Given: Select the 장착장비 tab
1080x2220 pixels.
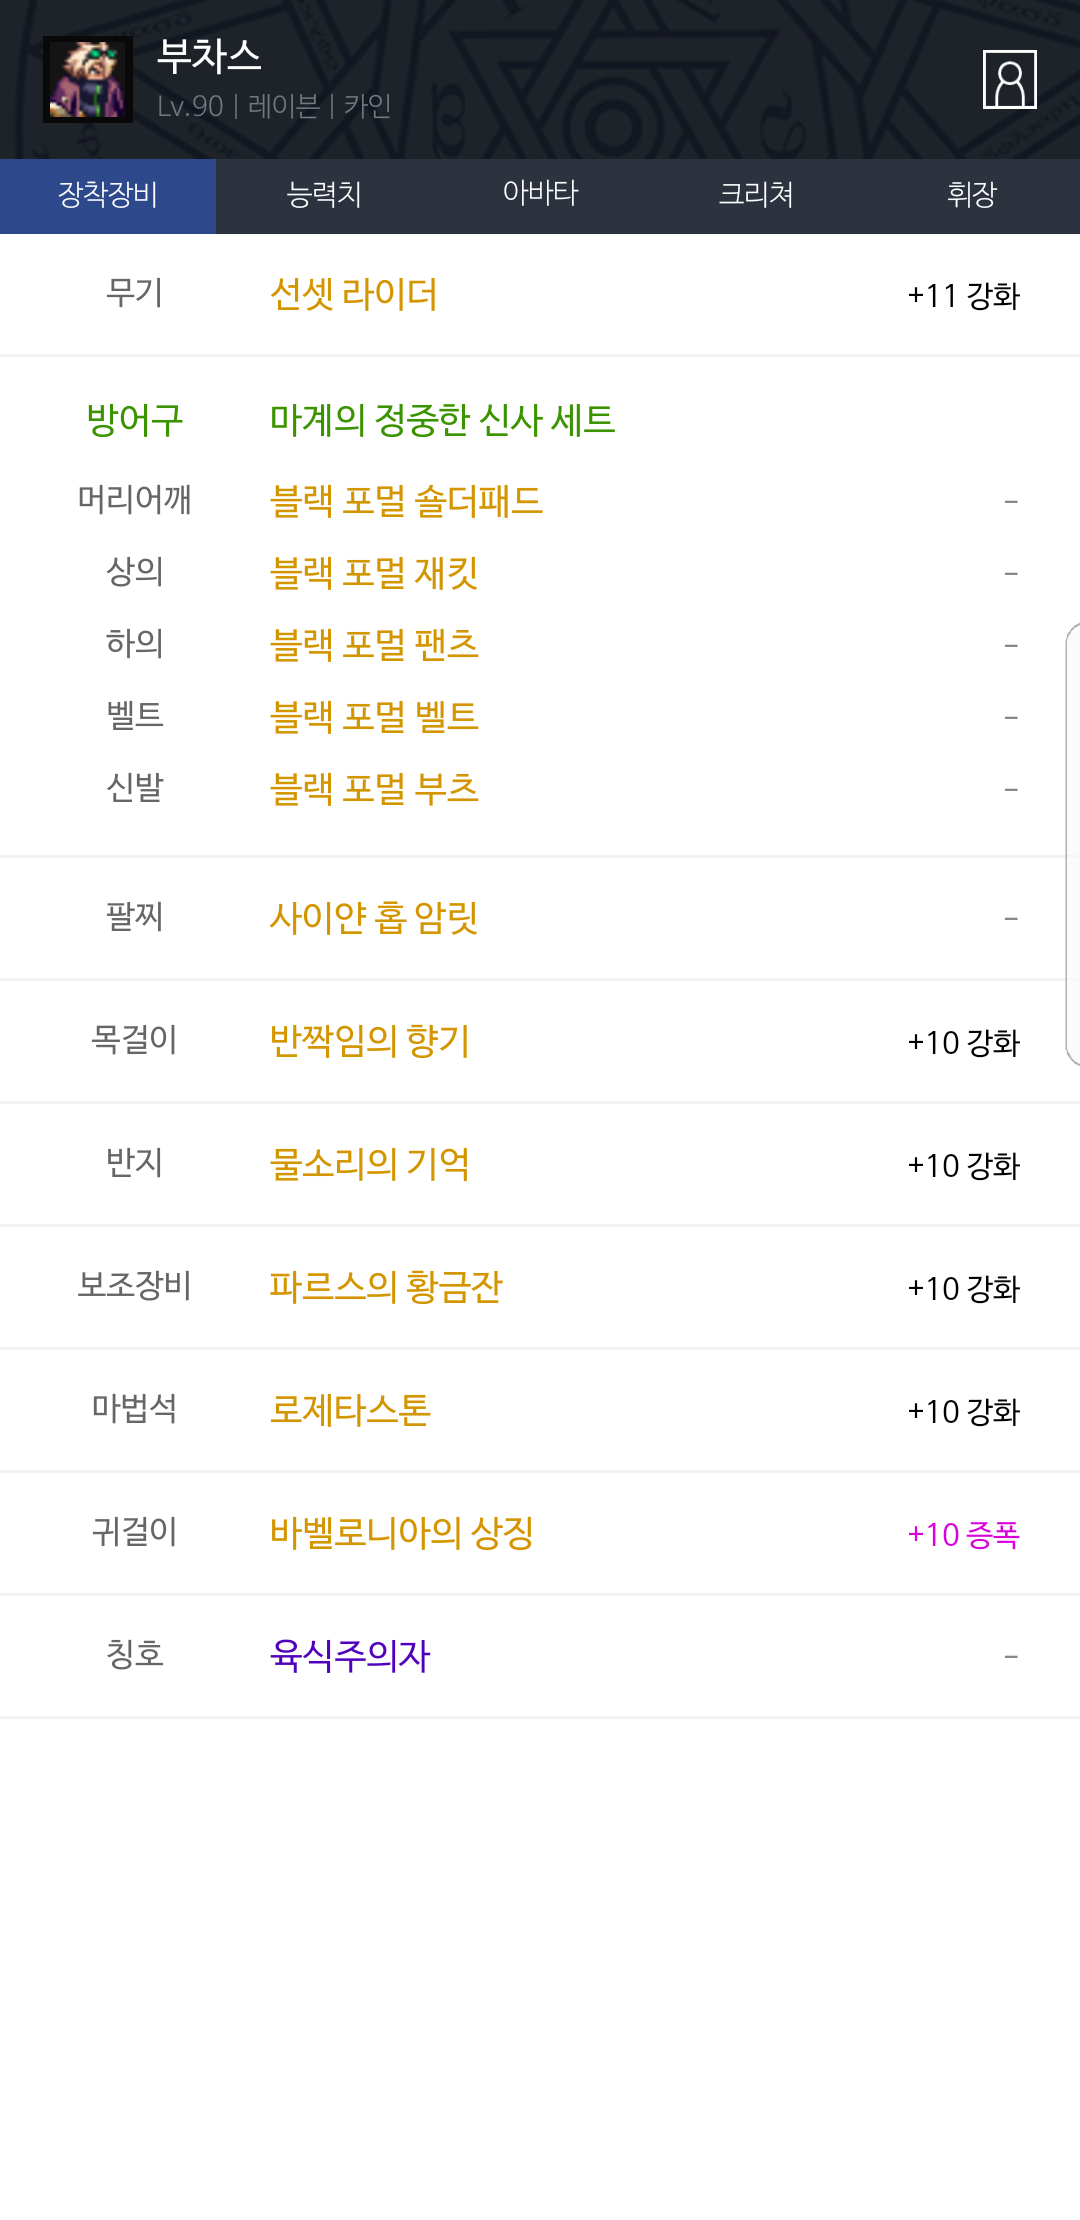Looking at the screenshot, I should point(108,195).
